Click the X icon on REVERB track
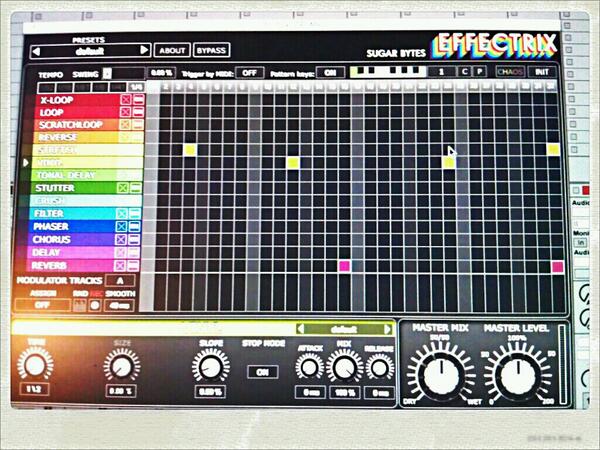Viewport: 600px width, 450px height. click(120, 266)
